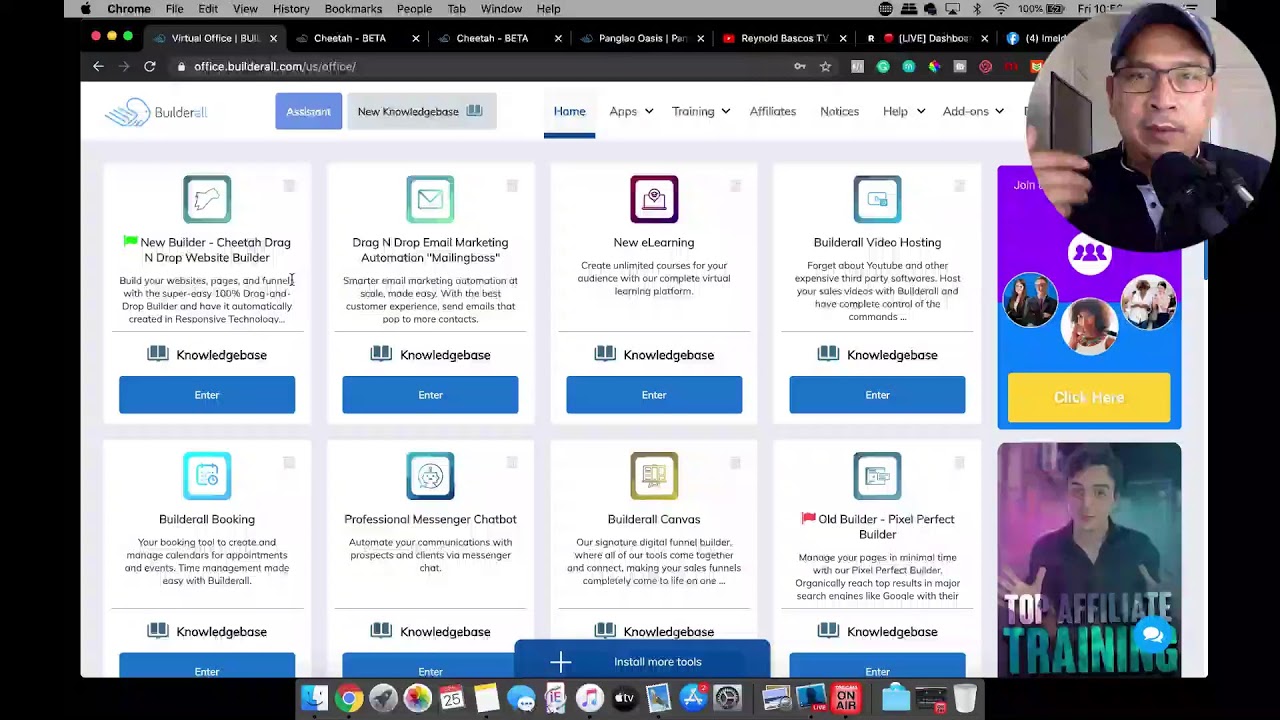This screenshot has height=720, width=1280.
Task: Open the Mailingboss email envelope icon
Action: pos(430,199)
